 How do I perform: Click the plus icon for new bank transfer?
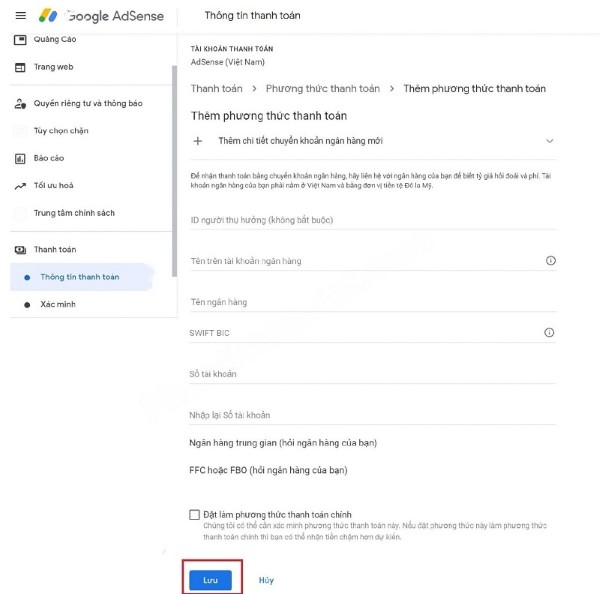(x=198, y=142)
